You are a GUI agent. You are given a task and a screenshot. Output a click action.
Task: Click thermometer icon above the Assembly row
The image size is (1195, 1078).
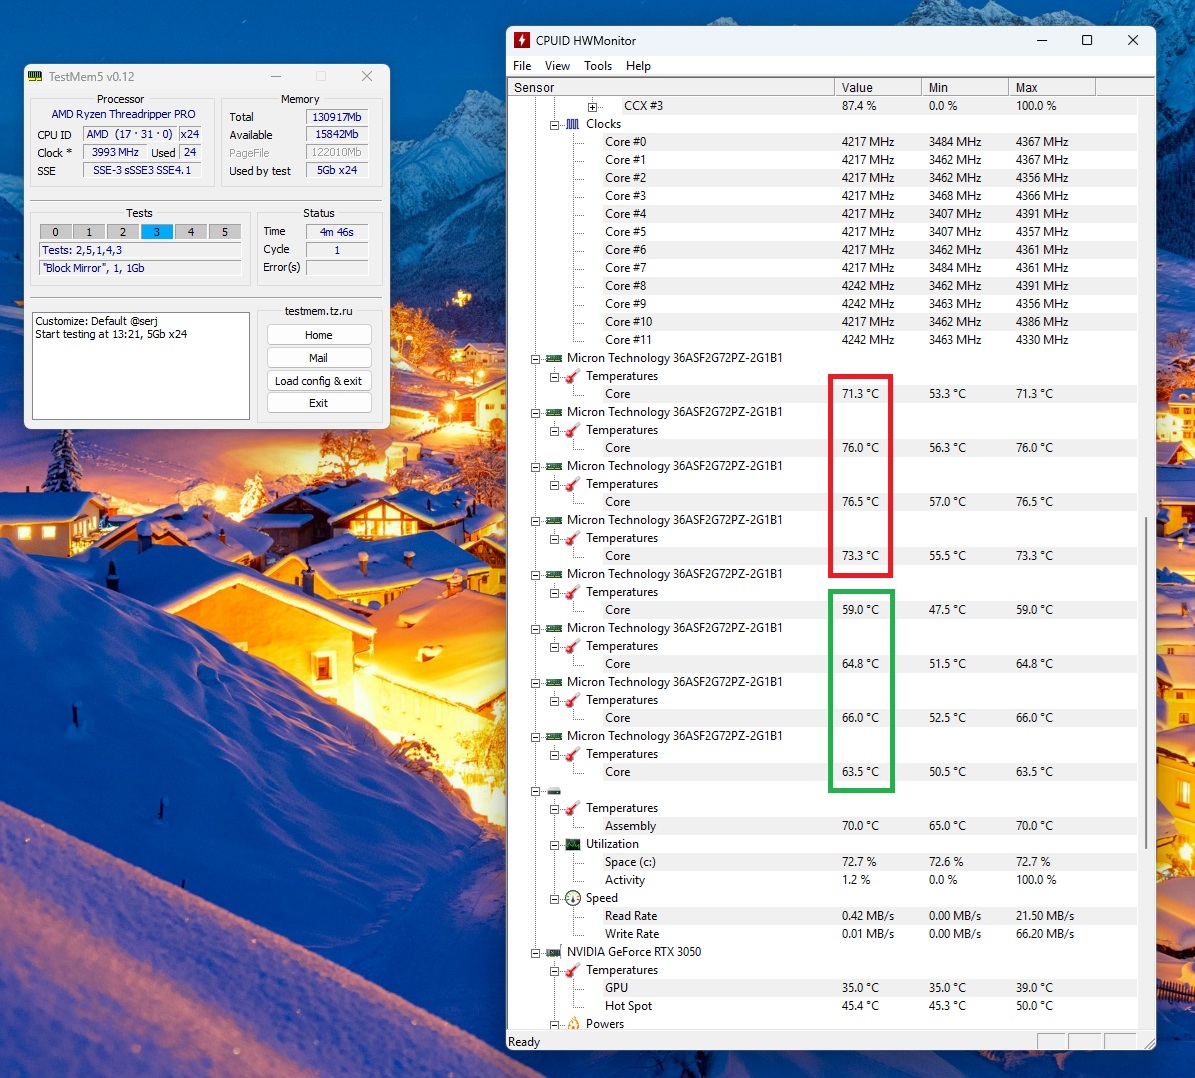pos(572,808)
